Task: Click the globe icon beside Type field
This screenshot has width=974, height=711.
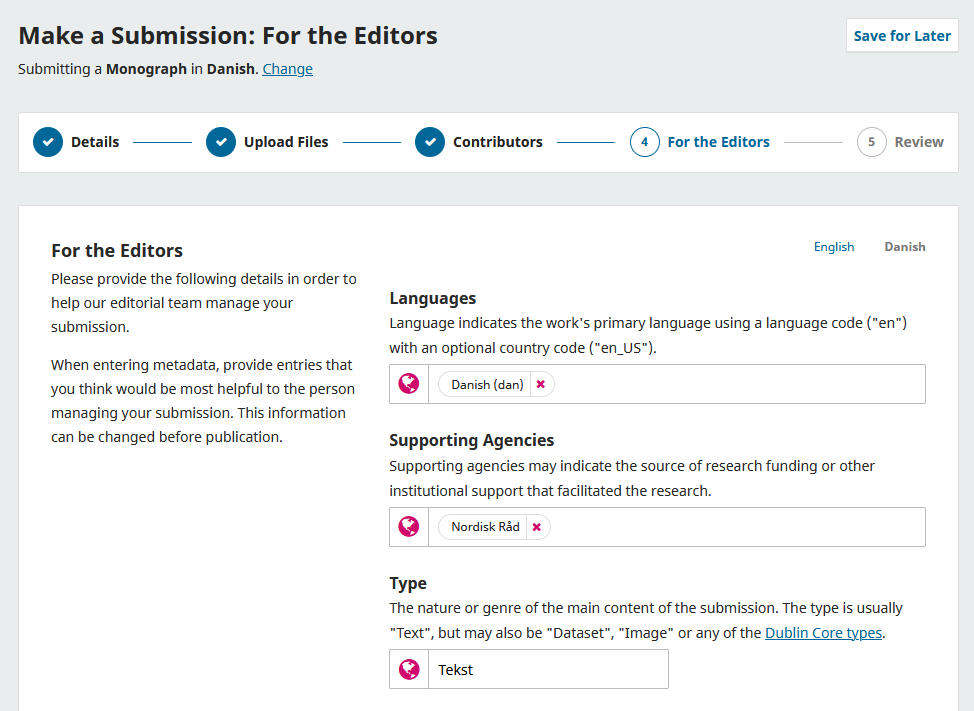Action: click(x=409, y=670)
